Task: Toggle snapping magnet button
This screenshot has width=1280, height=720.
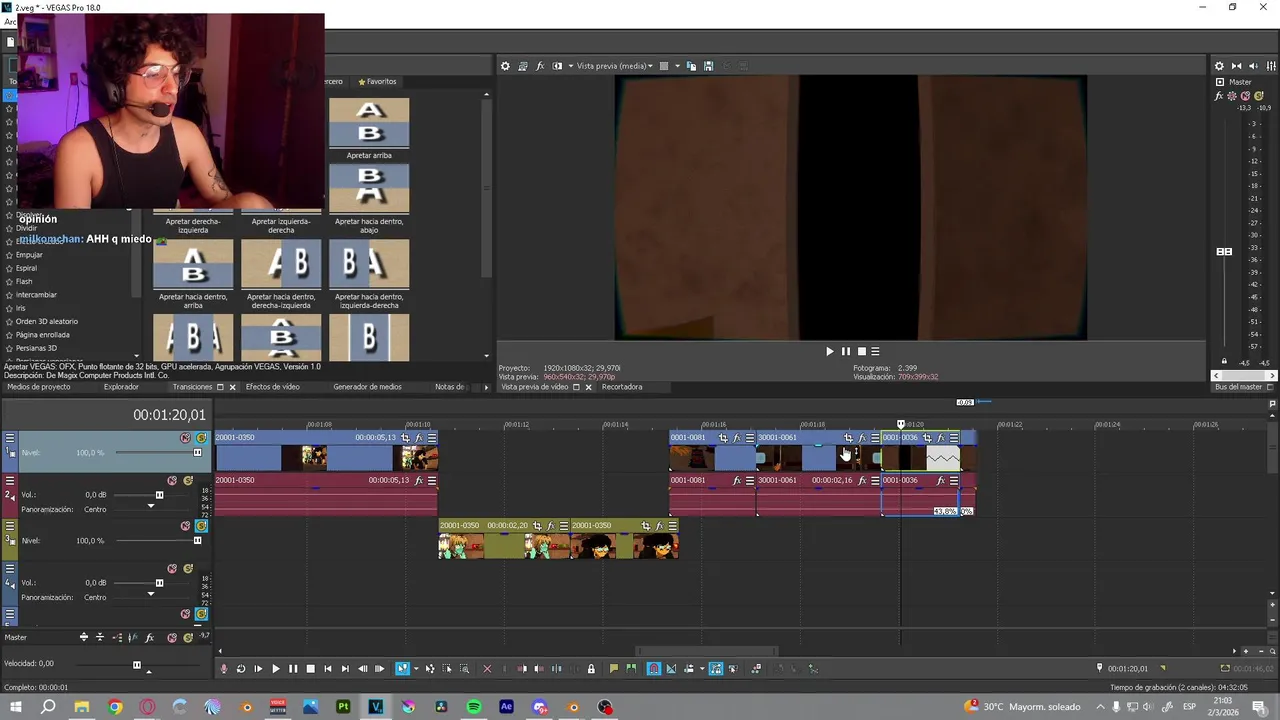Action: pos(654,669)
